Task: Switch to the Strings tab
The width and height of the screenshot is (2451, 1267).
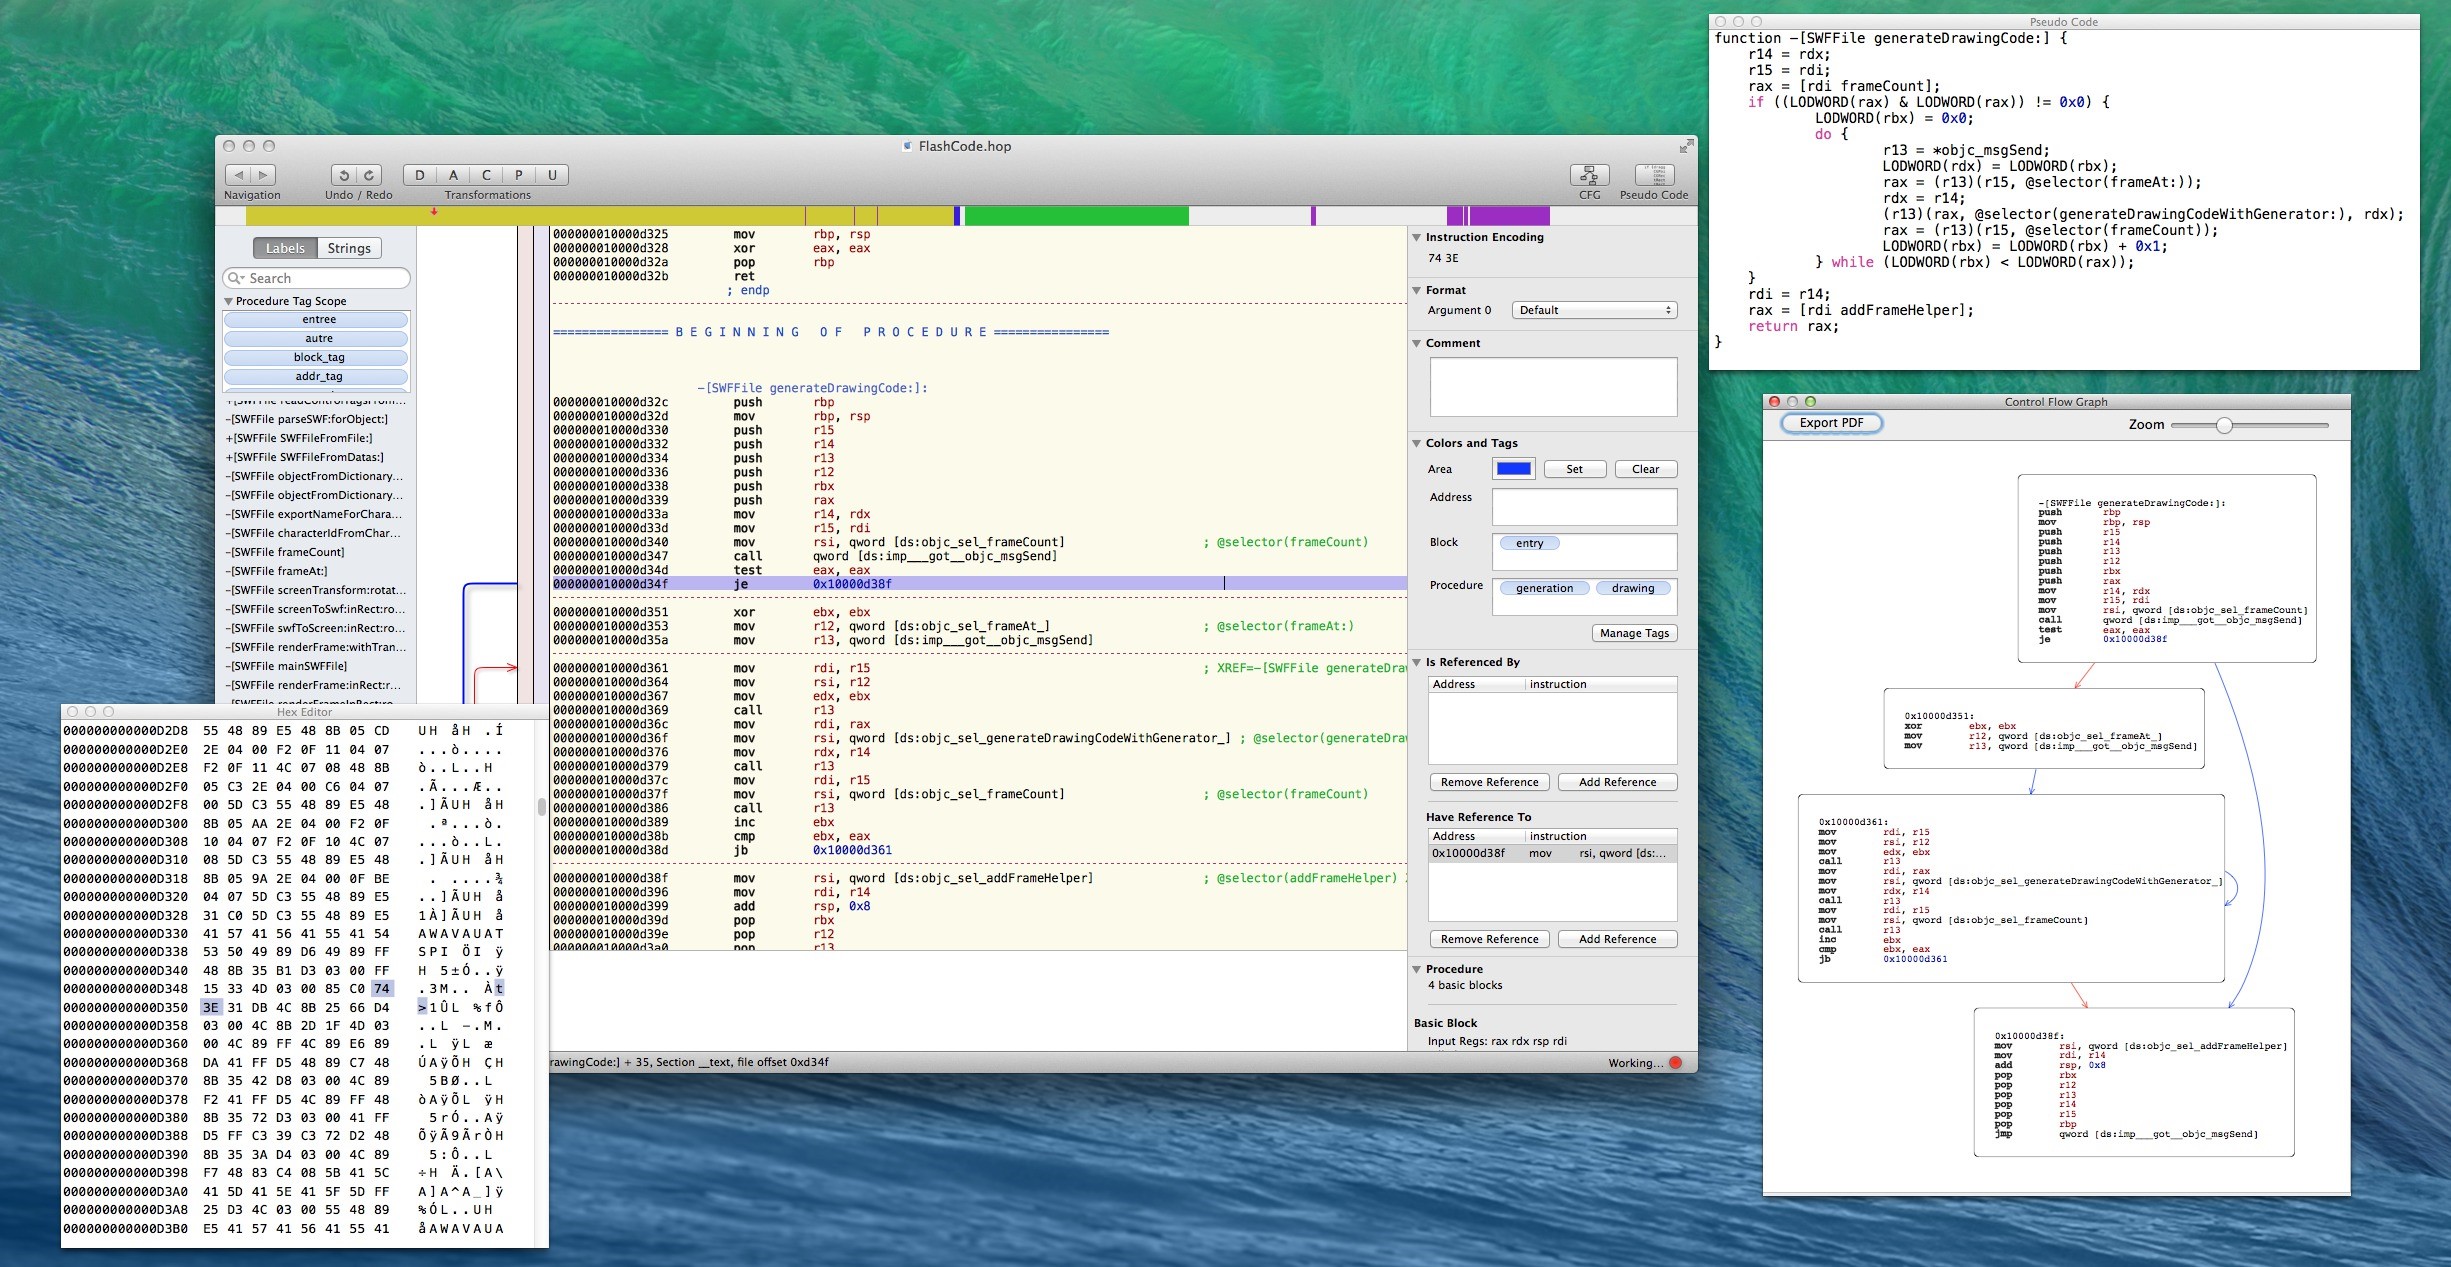Action: point(349,248)
